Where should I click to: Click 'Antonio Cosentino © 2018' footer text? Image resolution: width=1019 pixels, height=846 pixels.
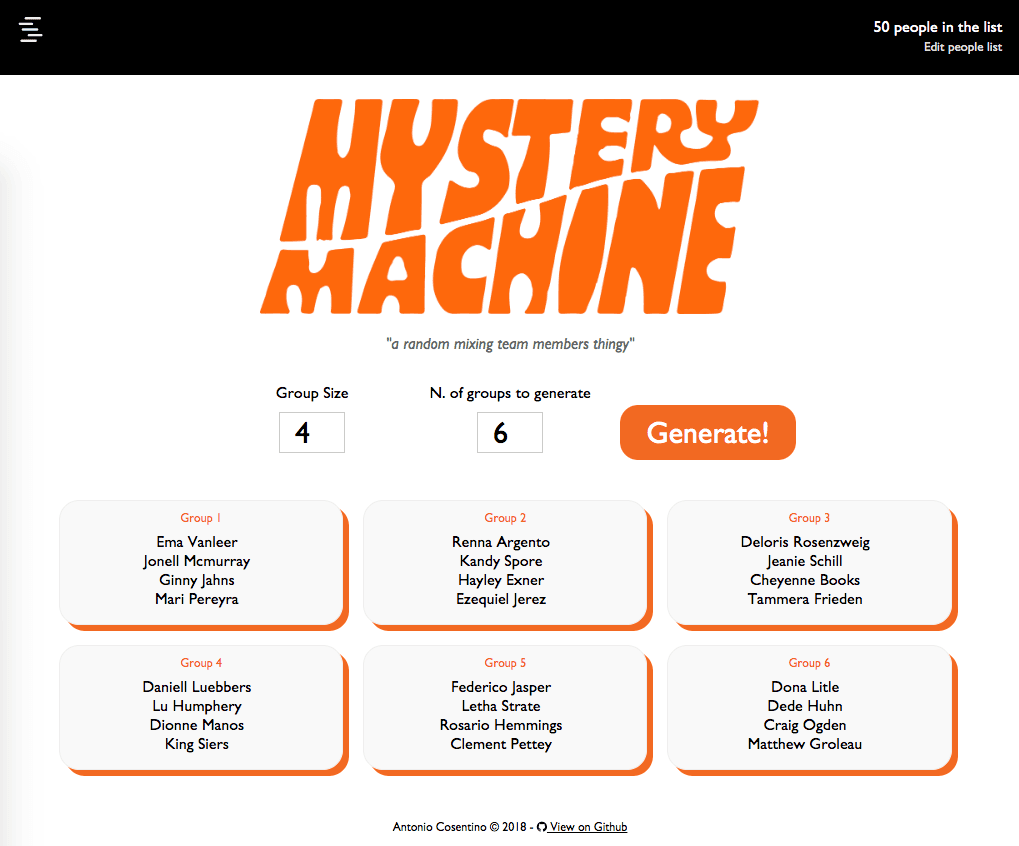click(459, 827)
